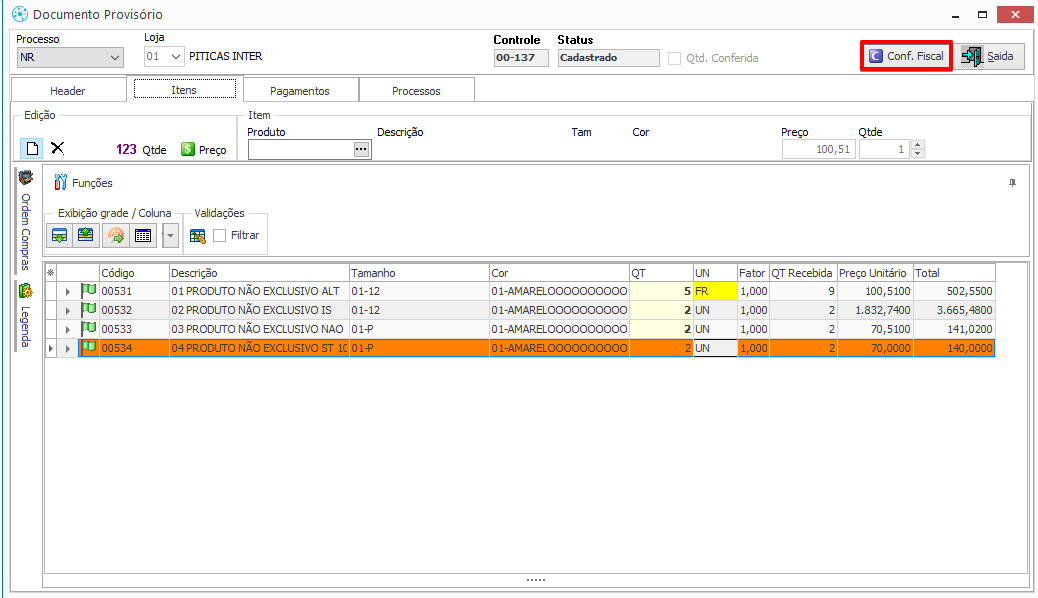This screenshot has height=598, width=1038.
Task: Click the orange refresh grid icon
Action: [116, 236]
